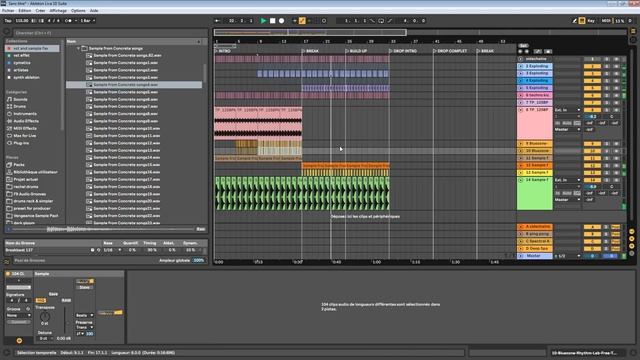The width and height of the screenshot is (640, 360).
Task: Open the Edition menu
Action: click(x=24, y=11)
